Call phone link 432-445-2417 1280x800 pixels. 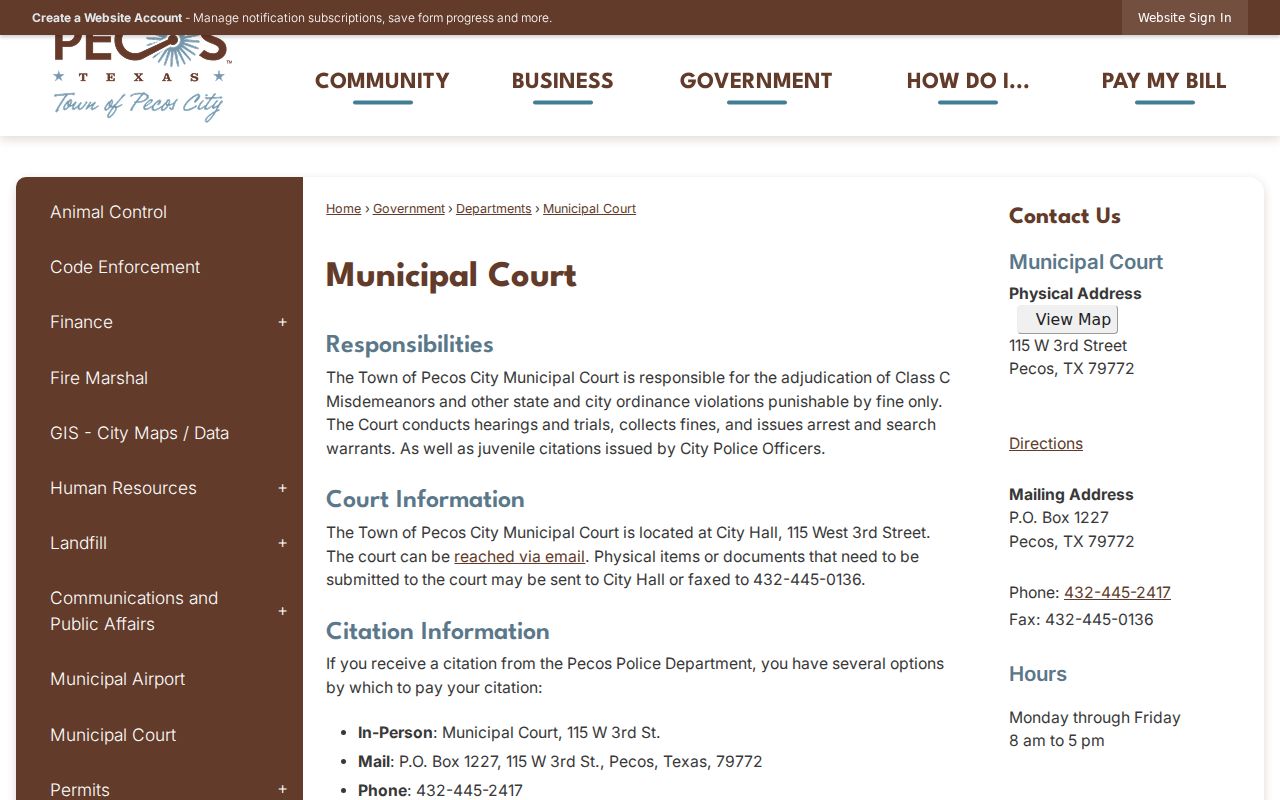point(1117,593)
